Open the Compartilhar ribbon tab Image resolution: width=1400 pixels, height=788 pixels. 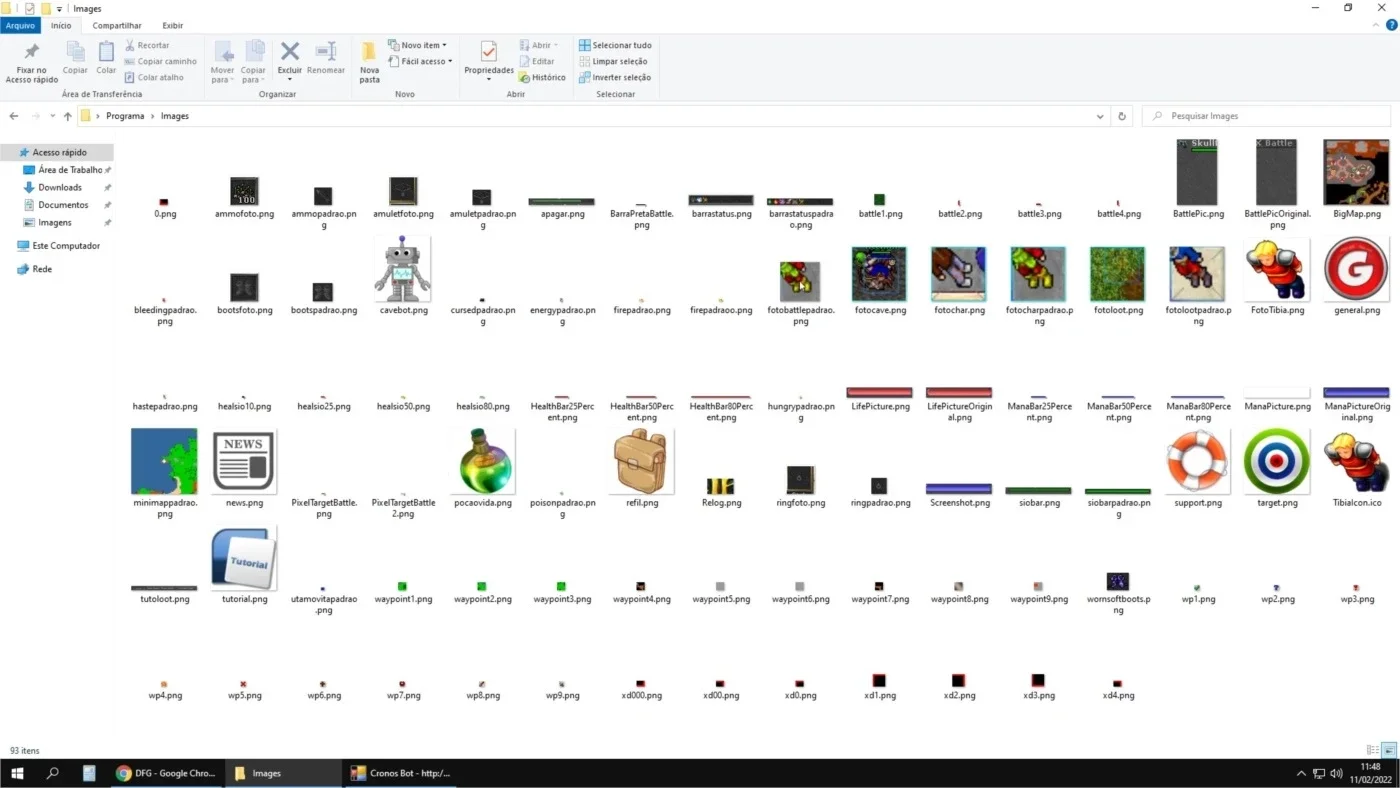point(117,25)
